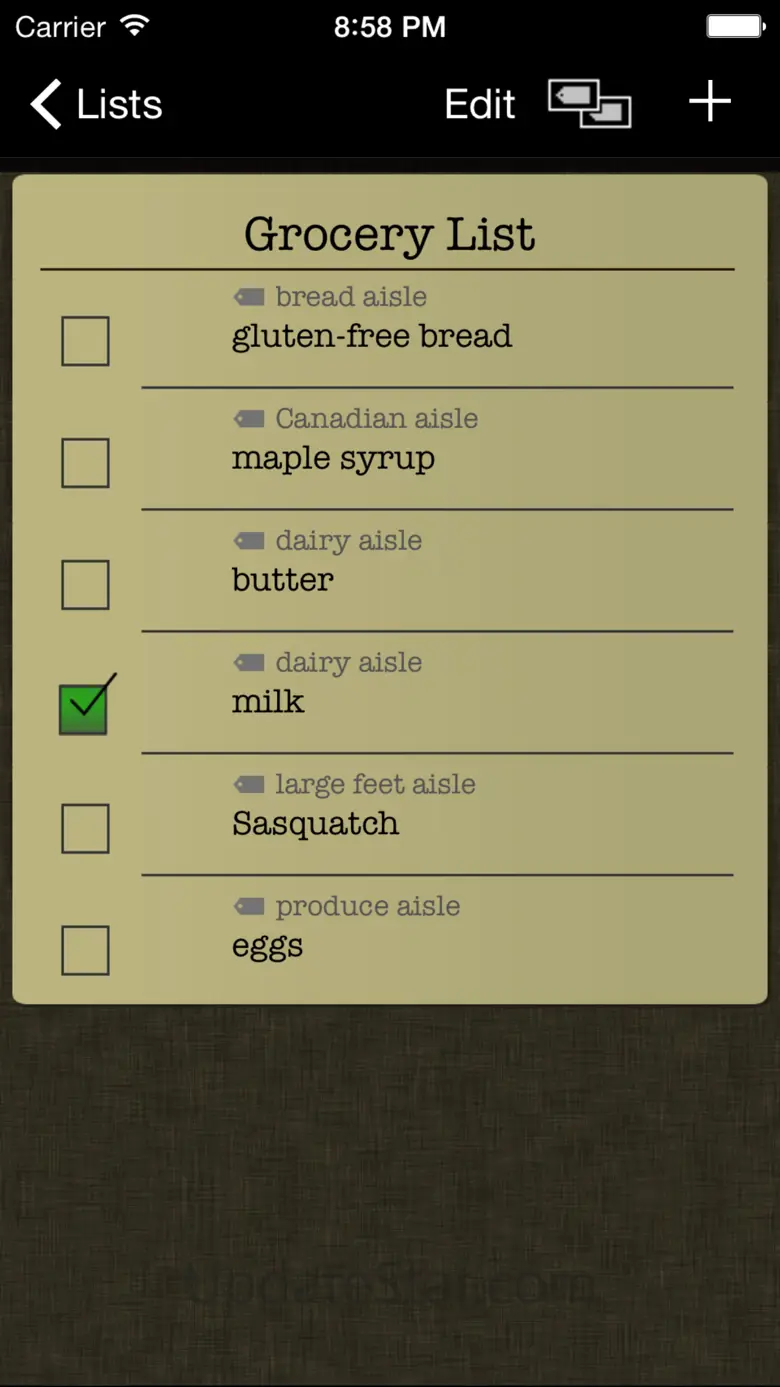Open the maple syrup list item
Viewport: 780px width, 1387px height.
(333, 459)
